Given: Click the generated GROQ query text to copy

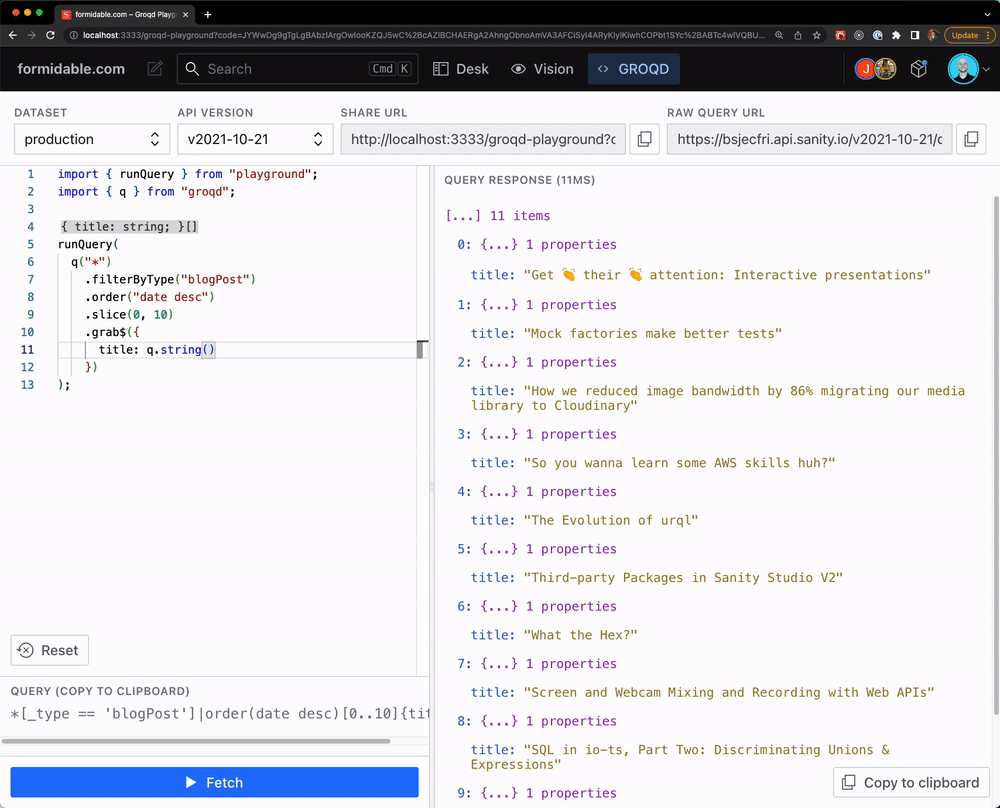Looking at the screenshot, I should click(x=219, y=714).
